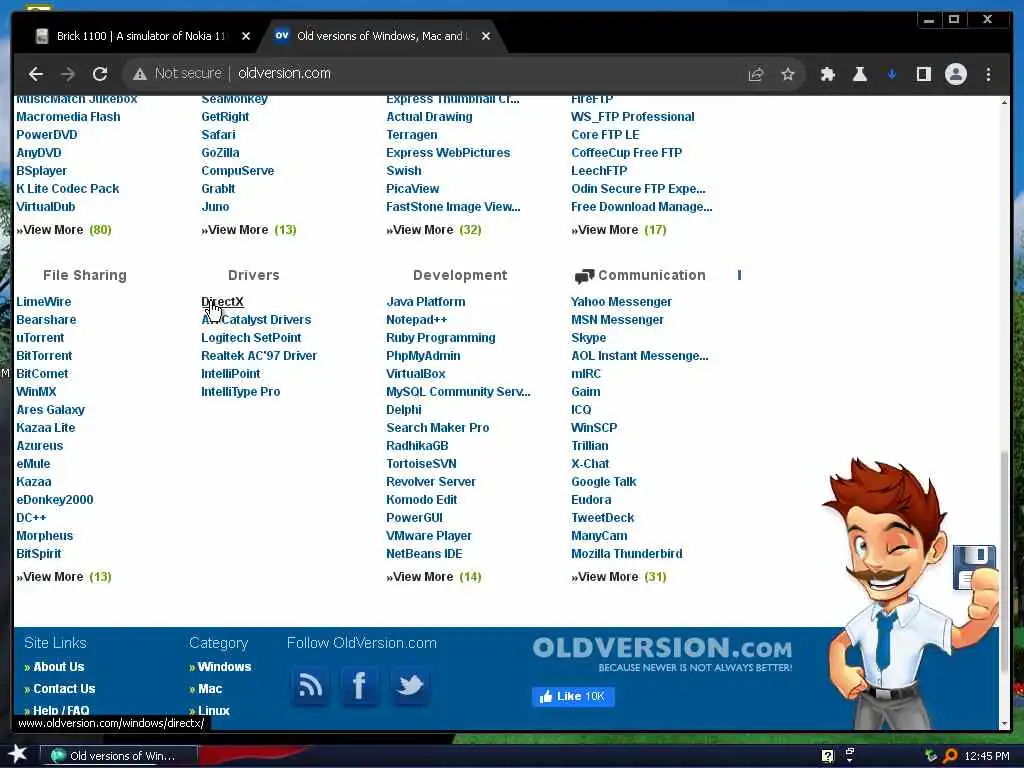Open taskbar item Old versions of Win...

118,756
